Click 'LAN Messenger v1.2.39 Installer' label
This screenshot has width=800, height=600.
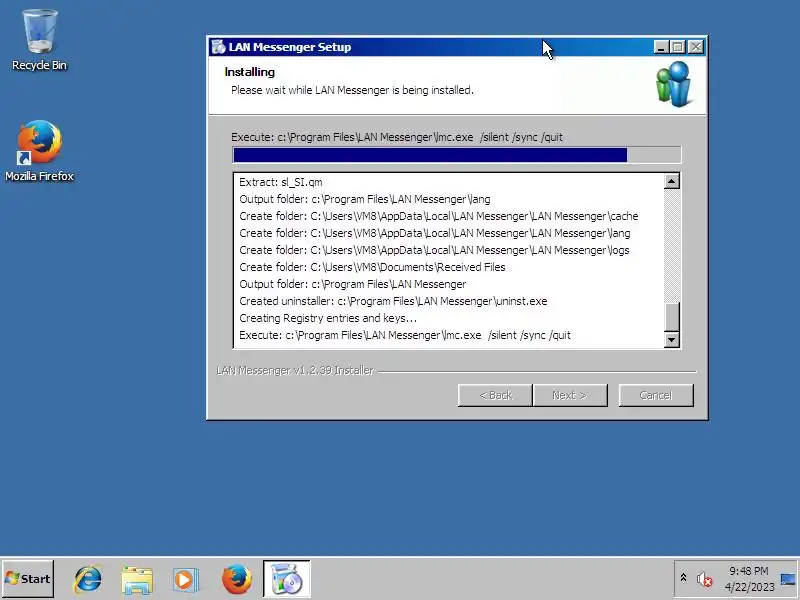click(295, 370)
